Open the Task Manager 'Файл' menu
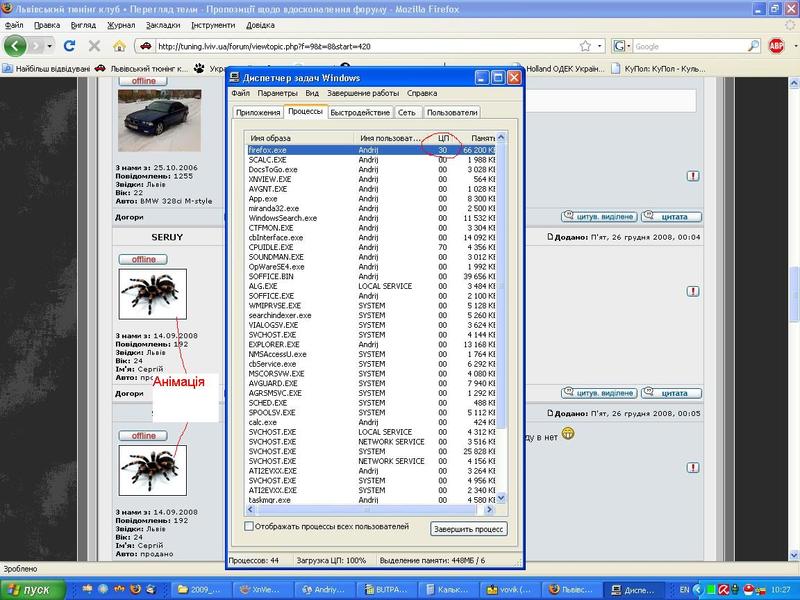 (x=240, y=93)
